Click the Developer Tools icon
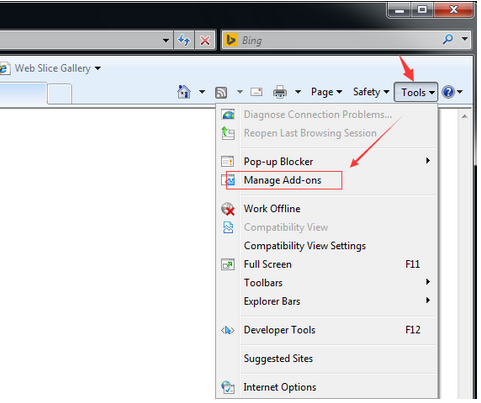481x403 pixels. [228, 330]
